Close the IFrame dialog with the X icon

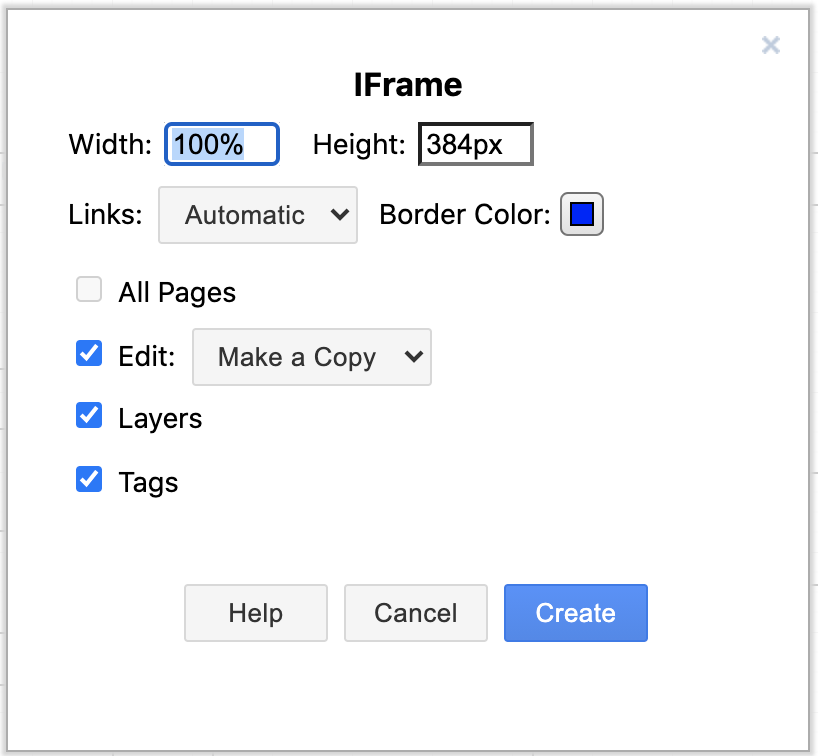pos(770,45)
